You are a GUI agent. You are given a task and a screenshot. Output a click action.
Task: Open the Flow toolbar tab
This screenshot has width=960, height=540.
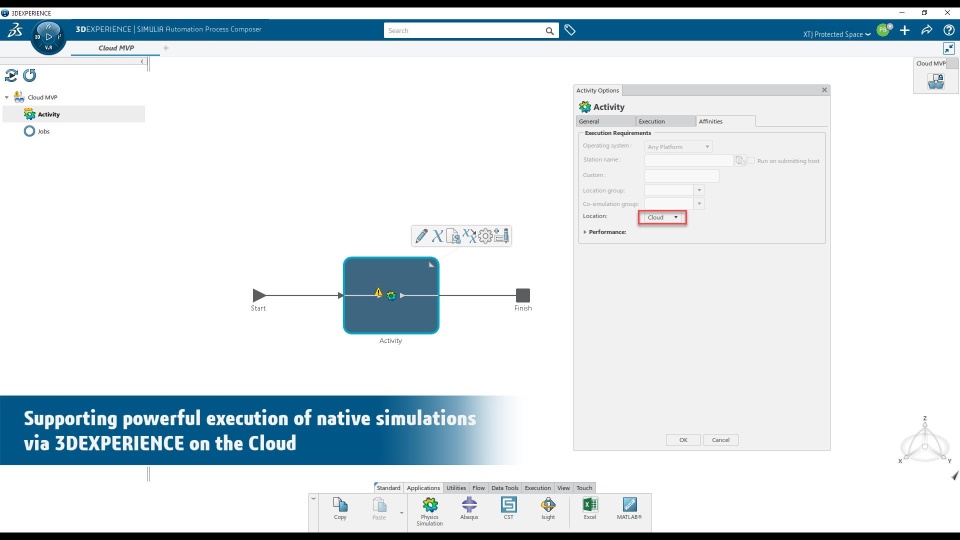(479, 488)
